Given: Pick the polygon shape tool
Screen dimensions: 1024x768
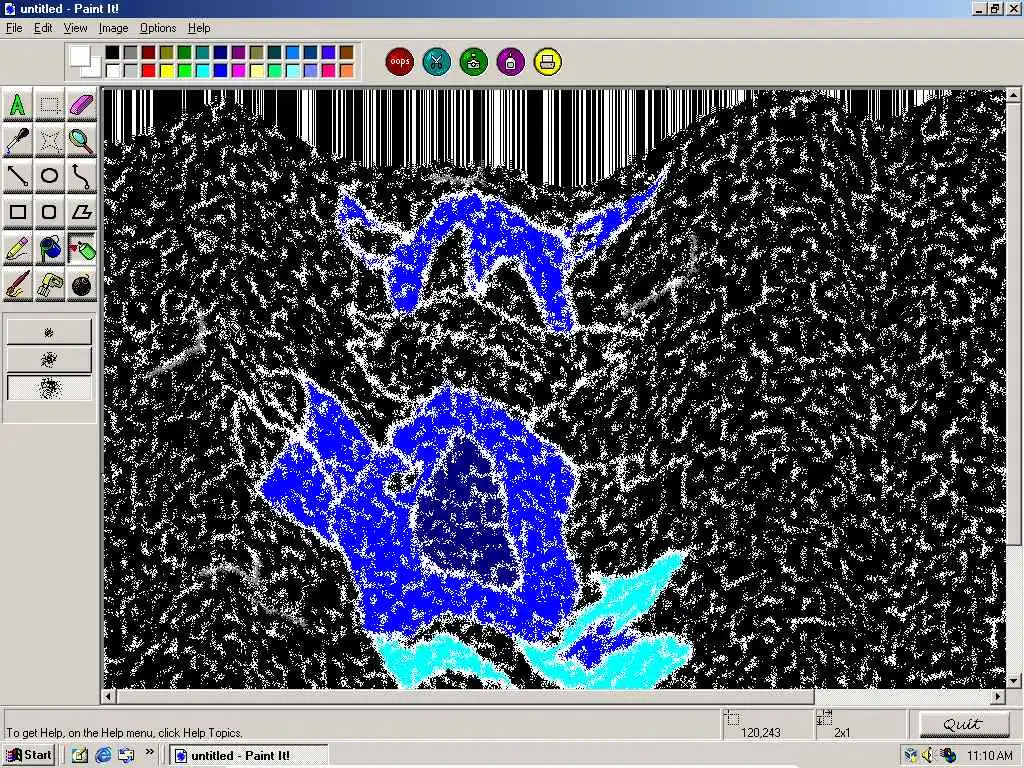Looking at the screenshot, I should coord(82,212).
